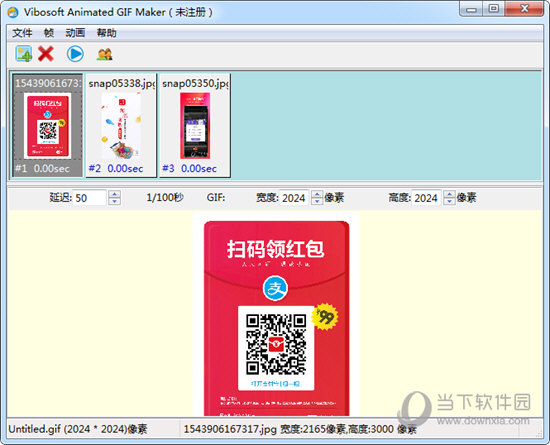Click the application icon in title bar
The width and height of the screenshot is (550, 445).
(13, 12)
